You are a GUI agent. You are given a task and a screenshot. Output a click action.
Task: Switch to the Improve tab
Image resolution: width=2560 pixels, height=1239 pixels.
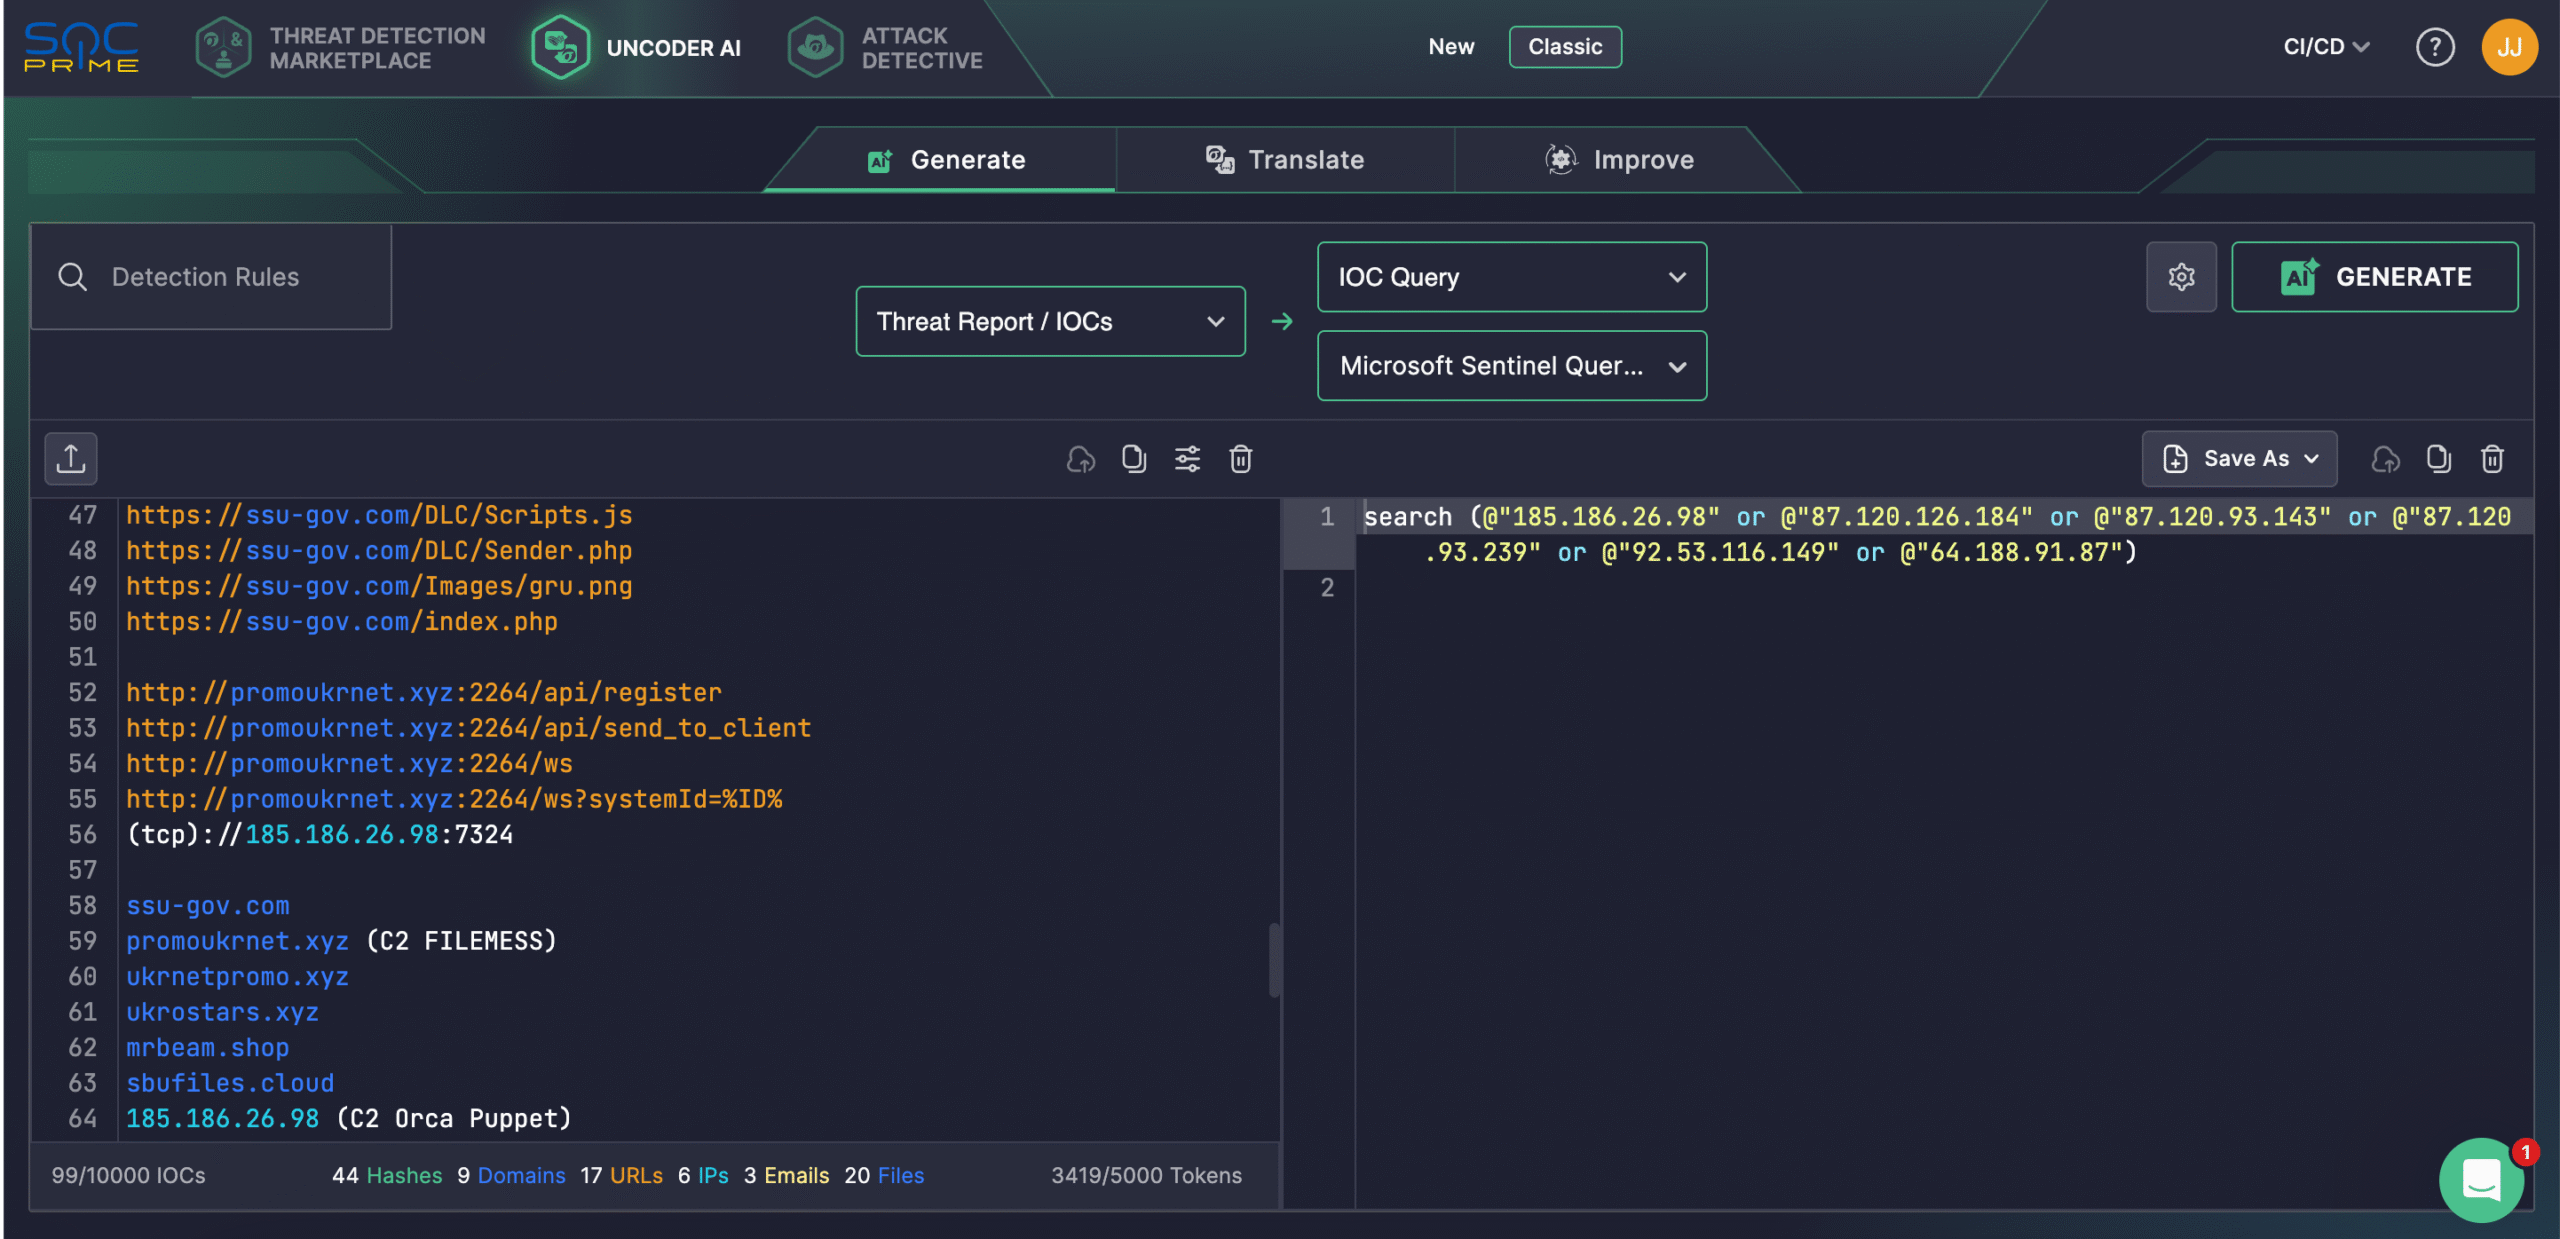[x=1620, y=159]
